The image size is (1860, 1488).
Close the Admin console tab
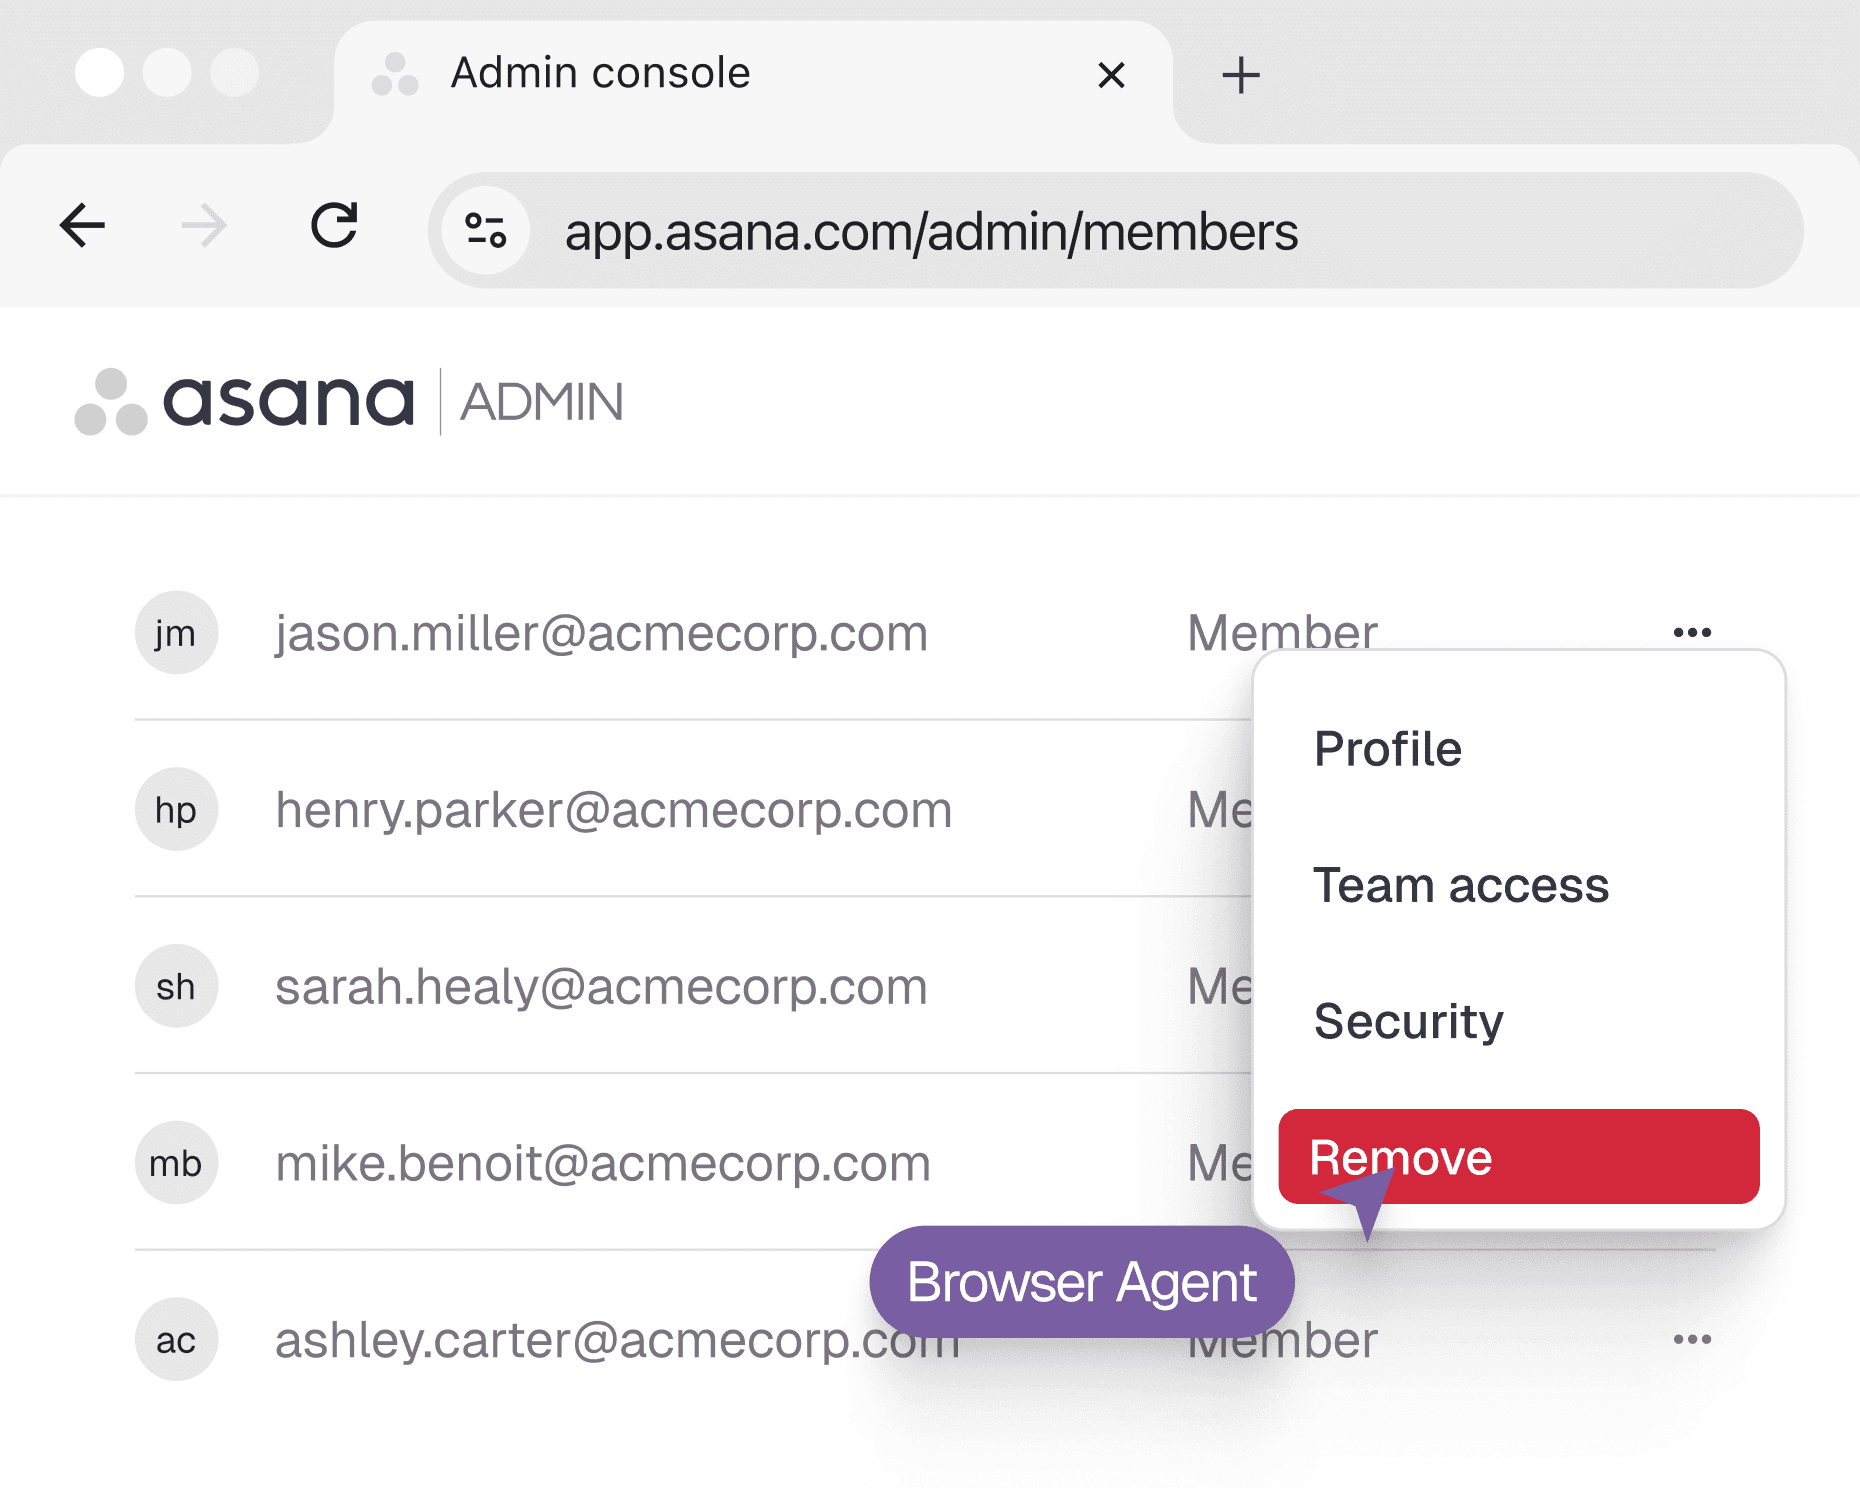pos(1111,75)
